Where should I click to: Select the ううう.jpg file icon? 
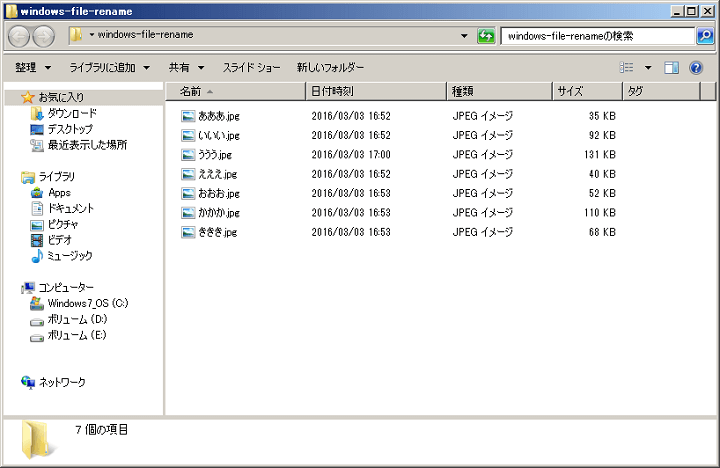point(188,155)
